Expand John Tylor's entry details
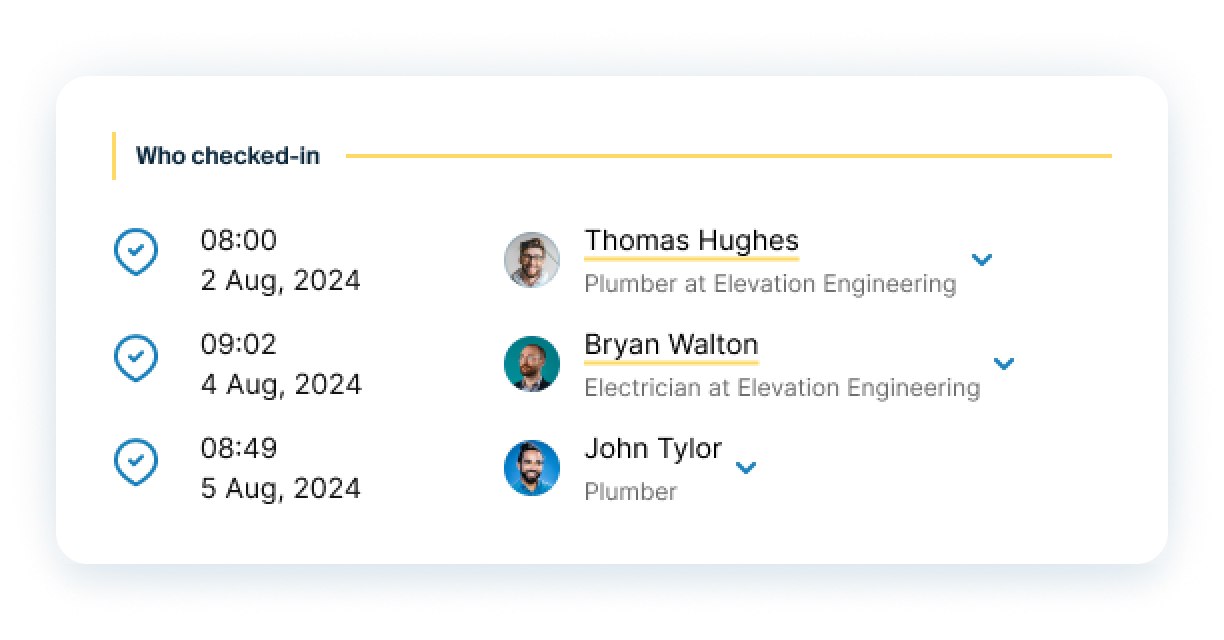 [746, 467]
